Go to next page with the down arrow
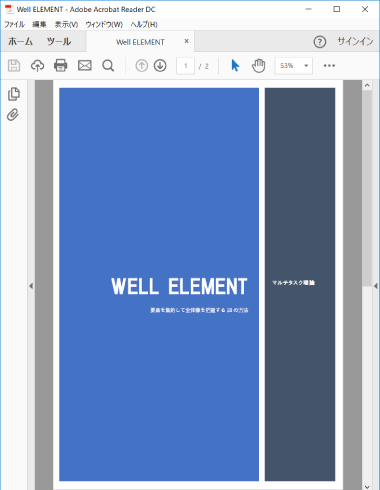The height and width of the screenshot is (490, 380). pyautogui.click(x=160, y=66)
